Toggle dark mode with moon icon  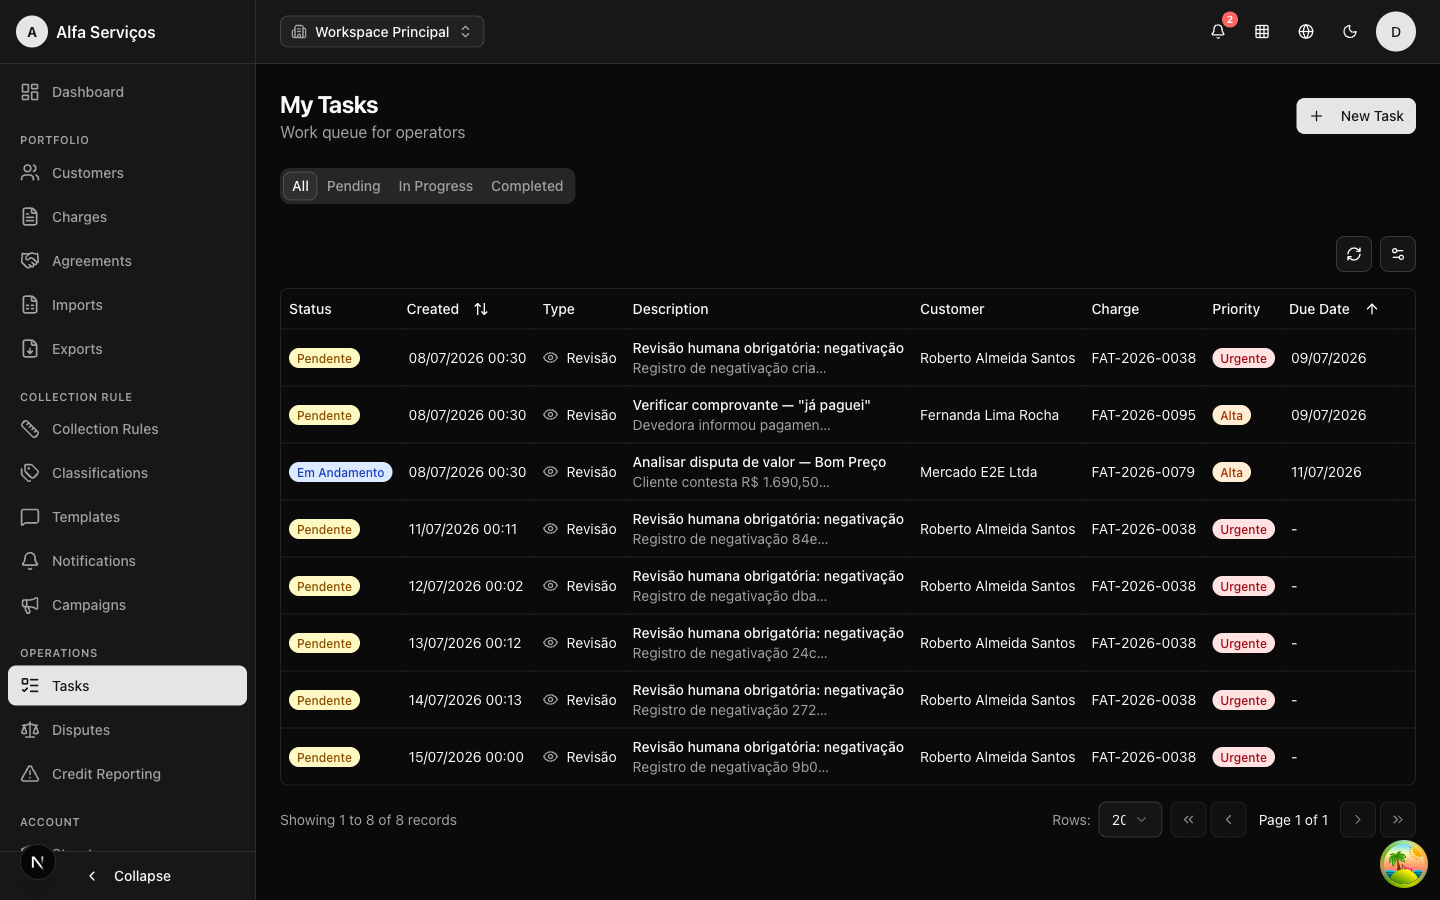tap(1350, 31)
